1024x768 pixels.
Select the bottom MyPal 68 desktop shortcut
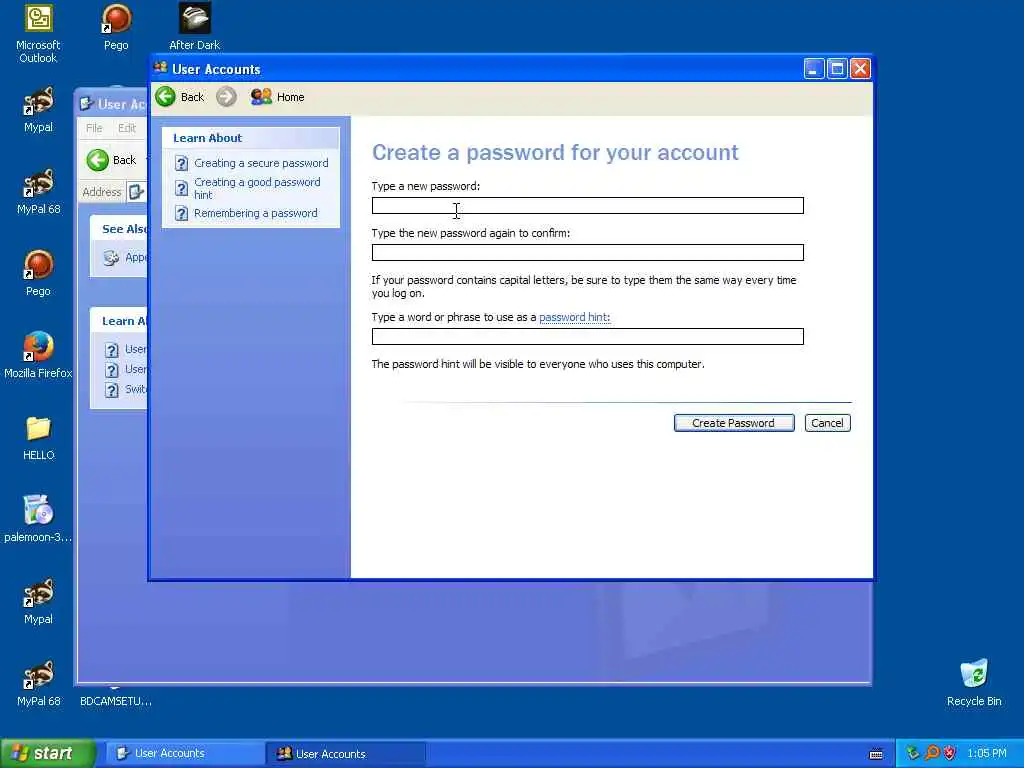pos(39,684)
